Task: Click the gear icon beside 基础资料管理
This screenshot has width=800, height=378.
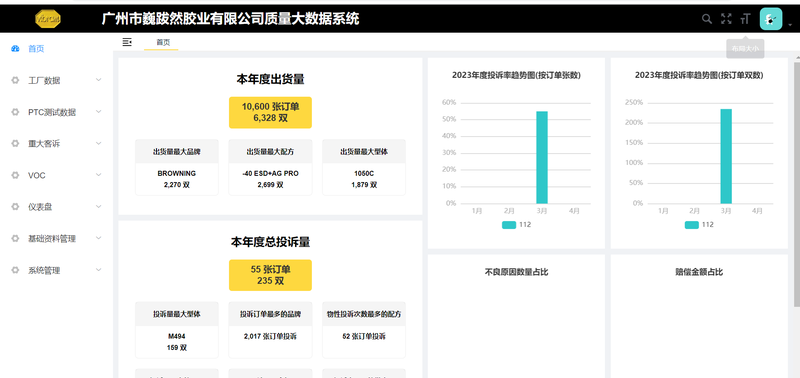Action: click(15, 239)
